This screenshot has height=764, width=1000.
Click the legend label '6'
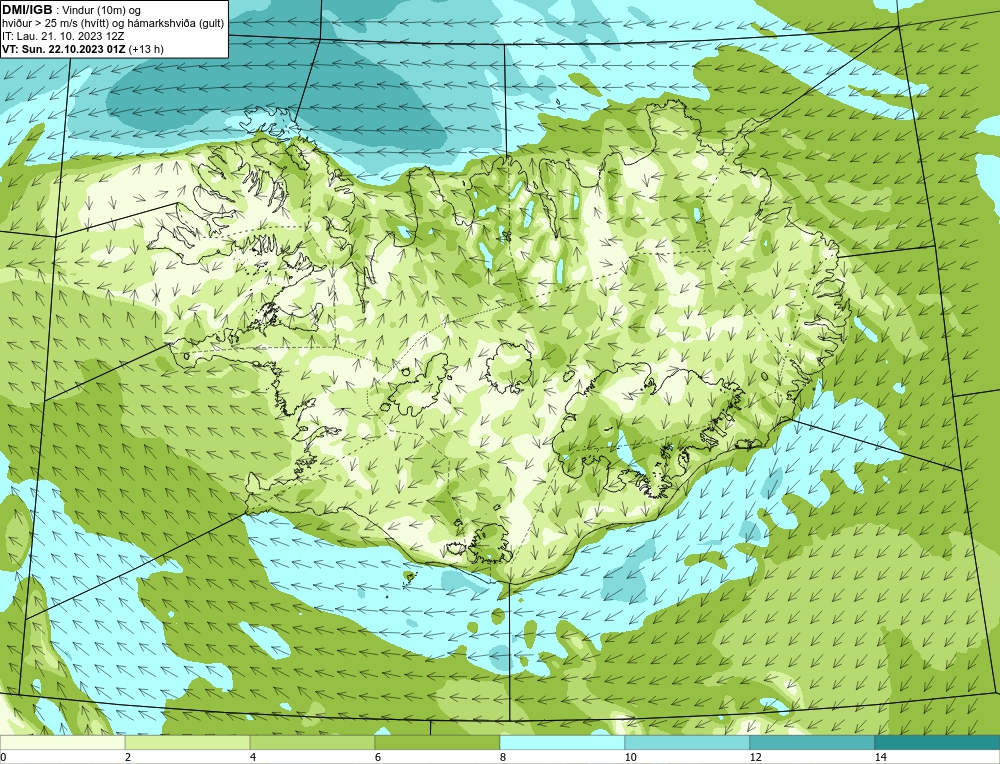pos(378,757)
